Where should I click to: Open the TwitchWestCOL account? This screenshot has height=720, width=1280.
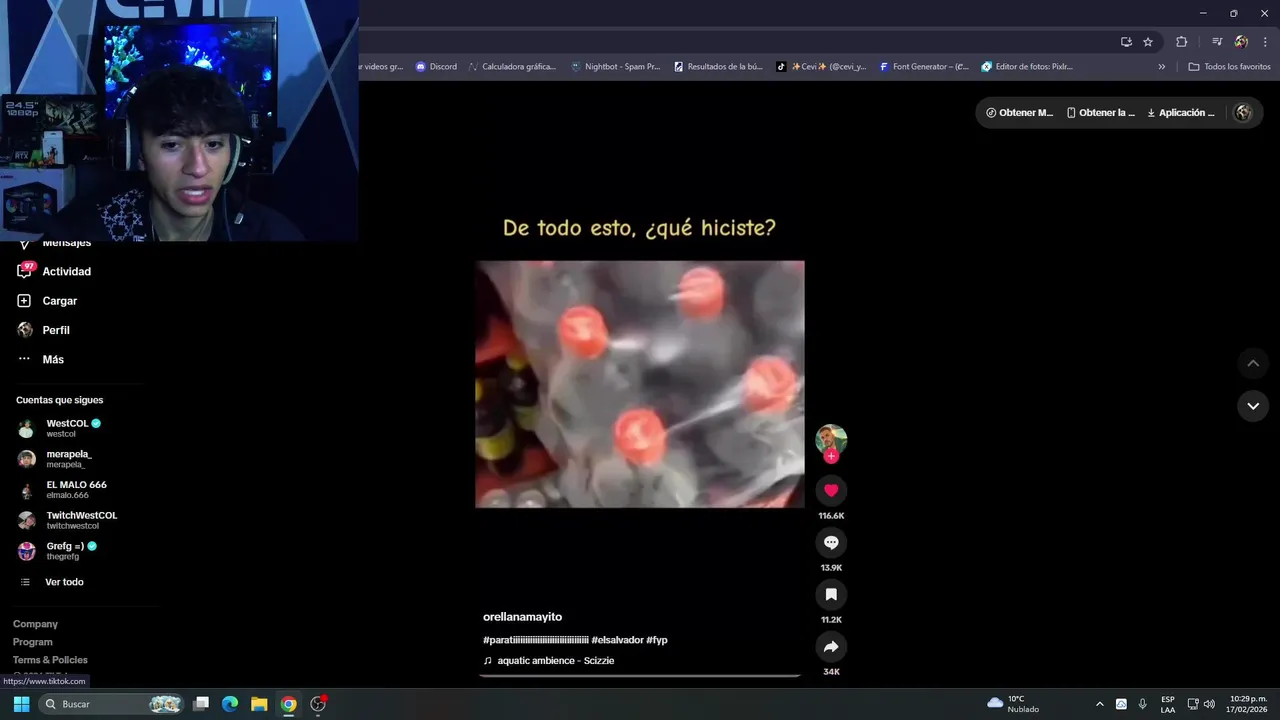81,520
